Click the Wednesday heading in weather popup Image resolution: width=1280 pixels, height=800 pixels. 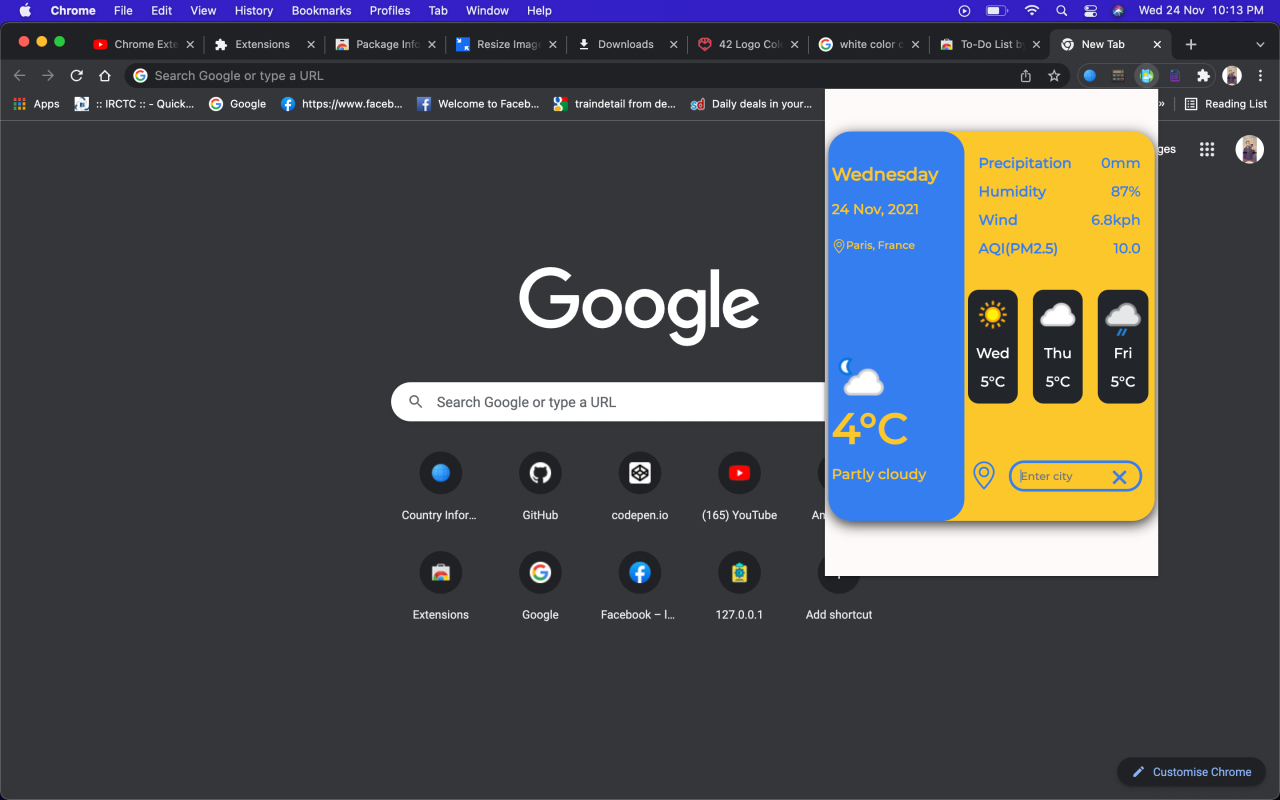coord(885,174)
